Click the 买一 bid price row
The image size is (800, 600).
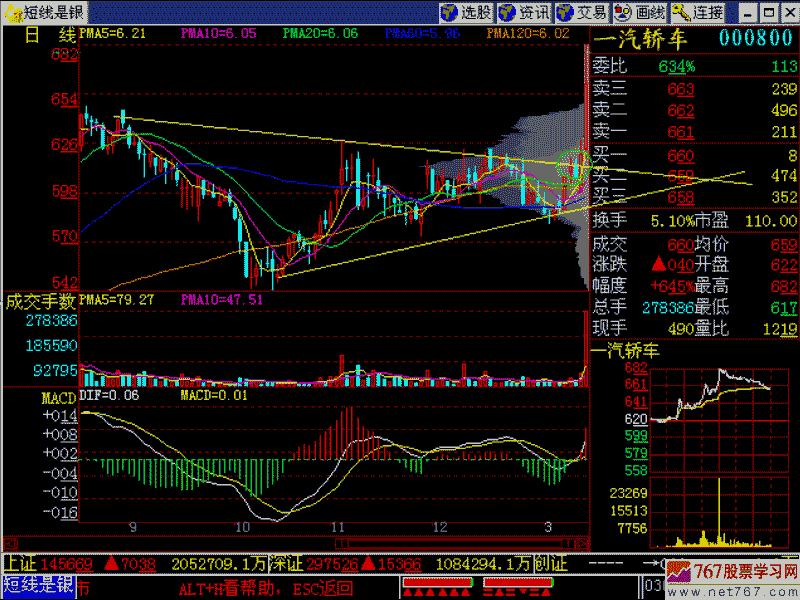coord(690,155)
